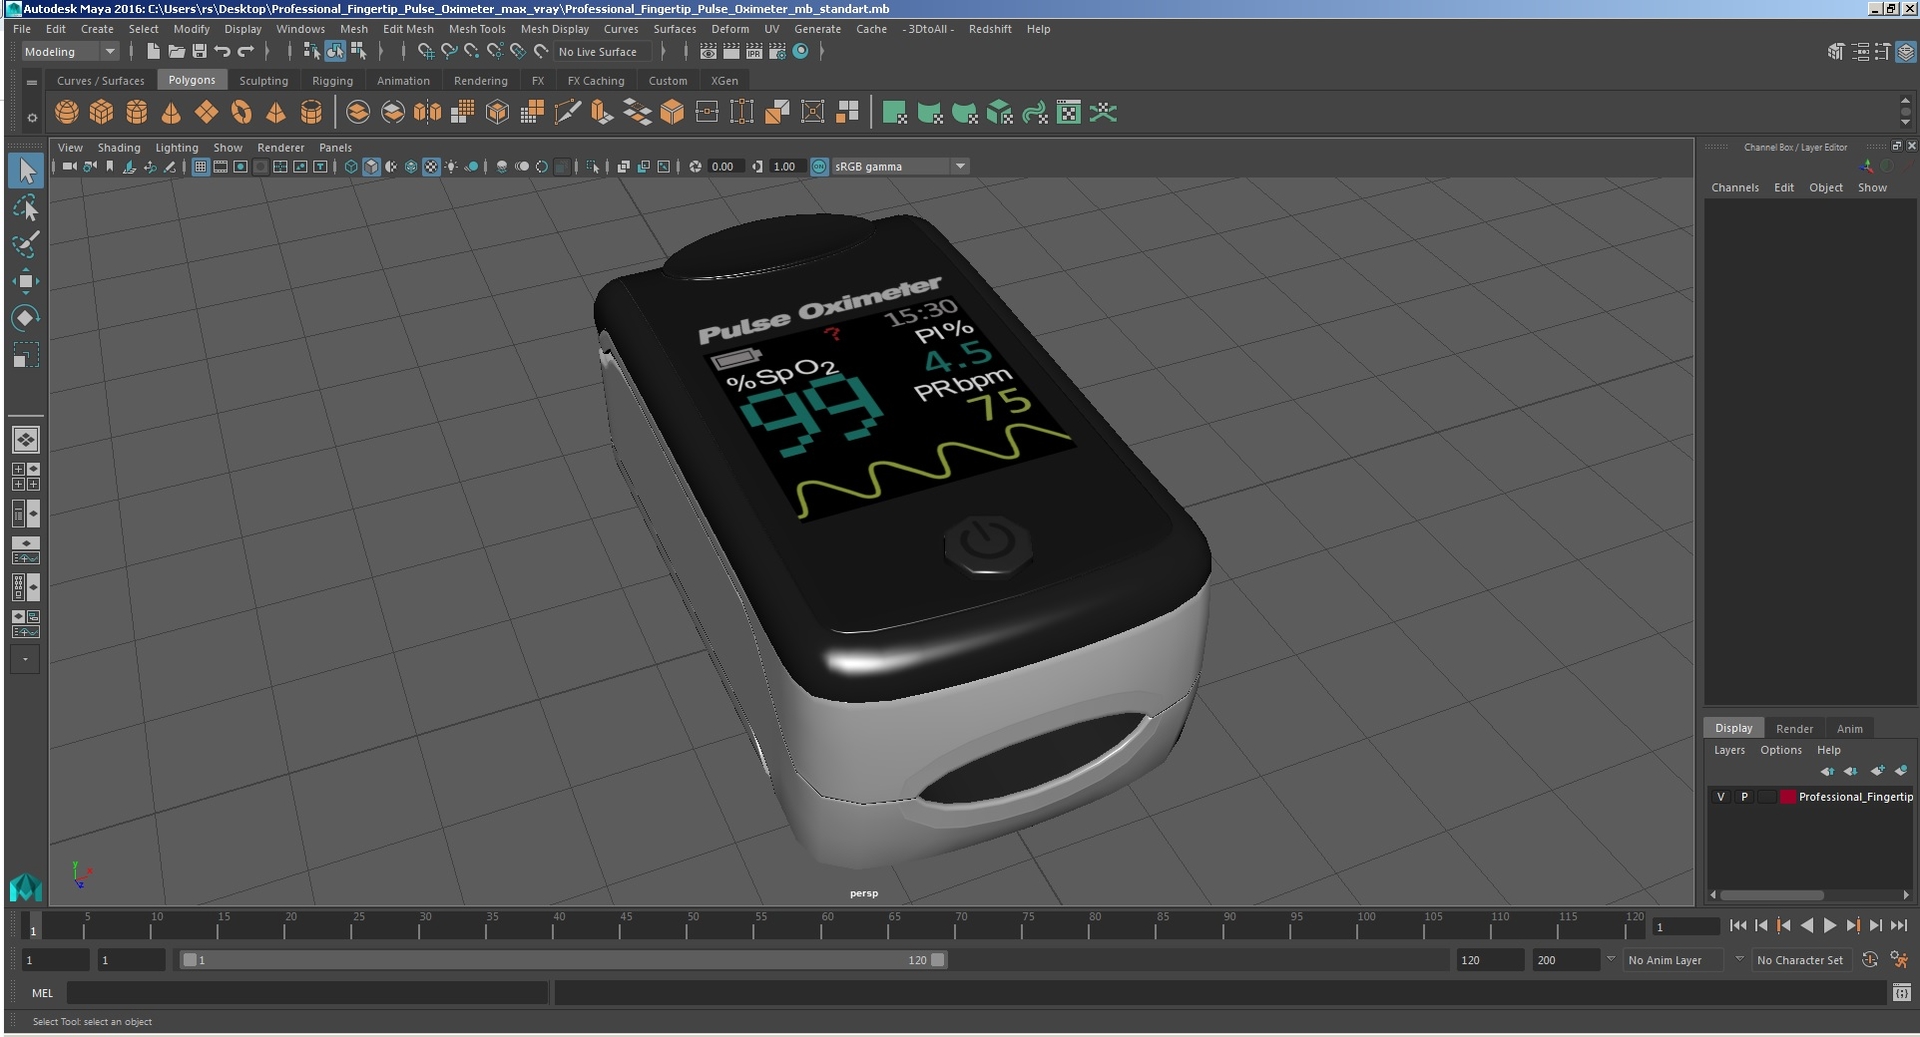
Task: Click the Save Scene icon in the toolbar
Action: click(199, 52)
